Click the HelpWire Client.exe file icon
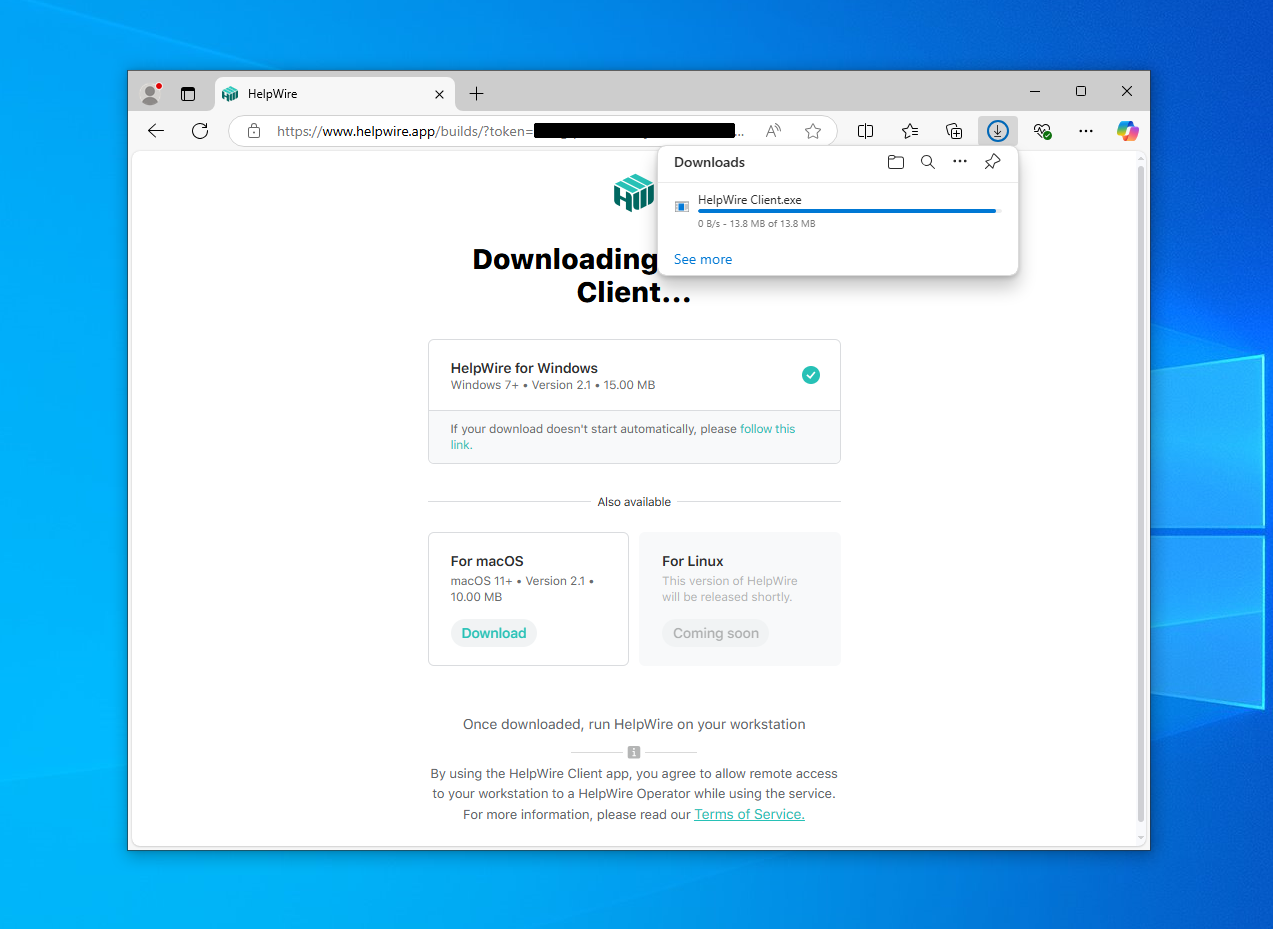The height and width of the screenshot is (929, 1273). coord(682,207)
